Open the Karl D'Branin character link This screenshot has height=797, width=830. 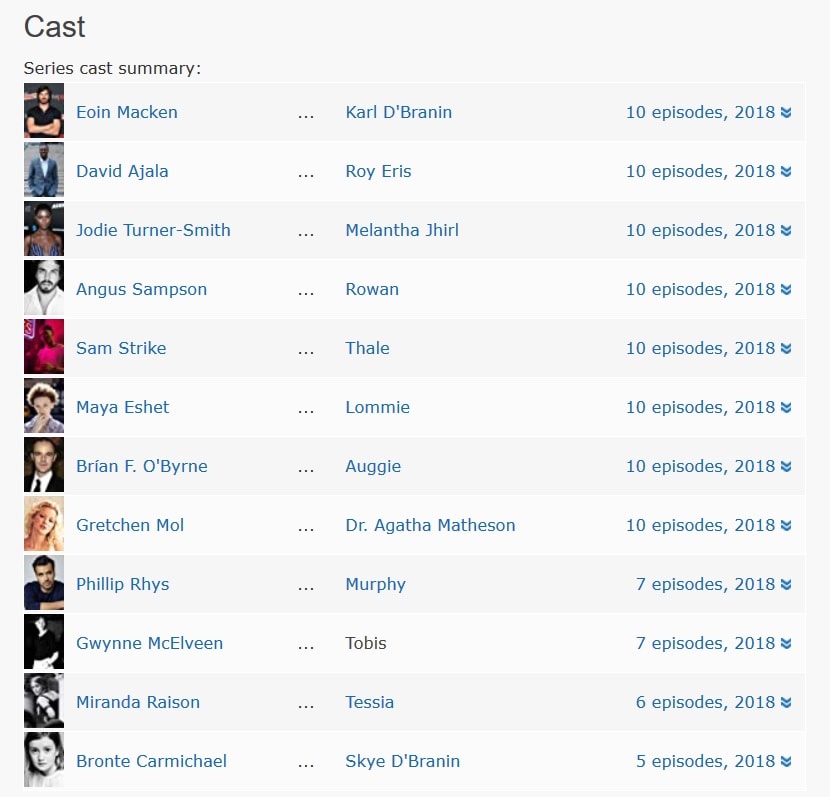pos(398,112)
